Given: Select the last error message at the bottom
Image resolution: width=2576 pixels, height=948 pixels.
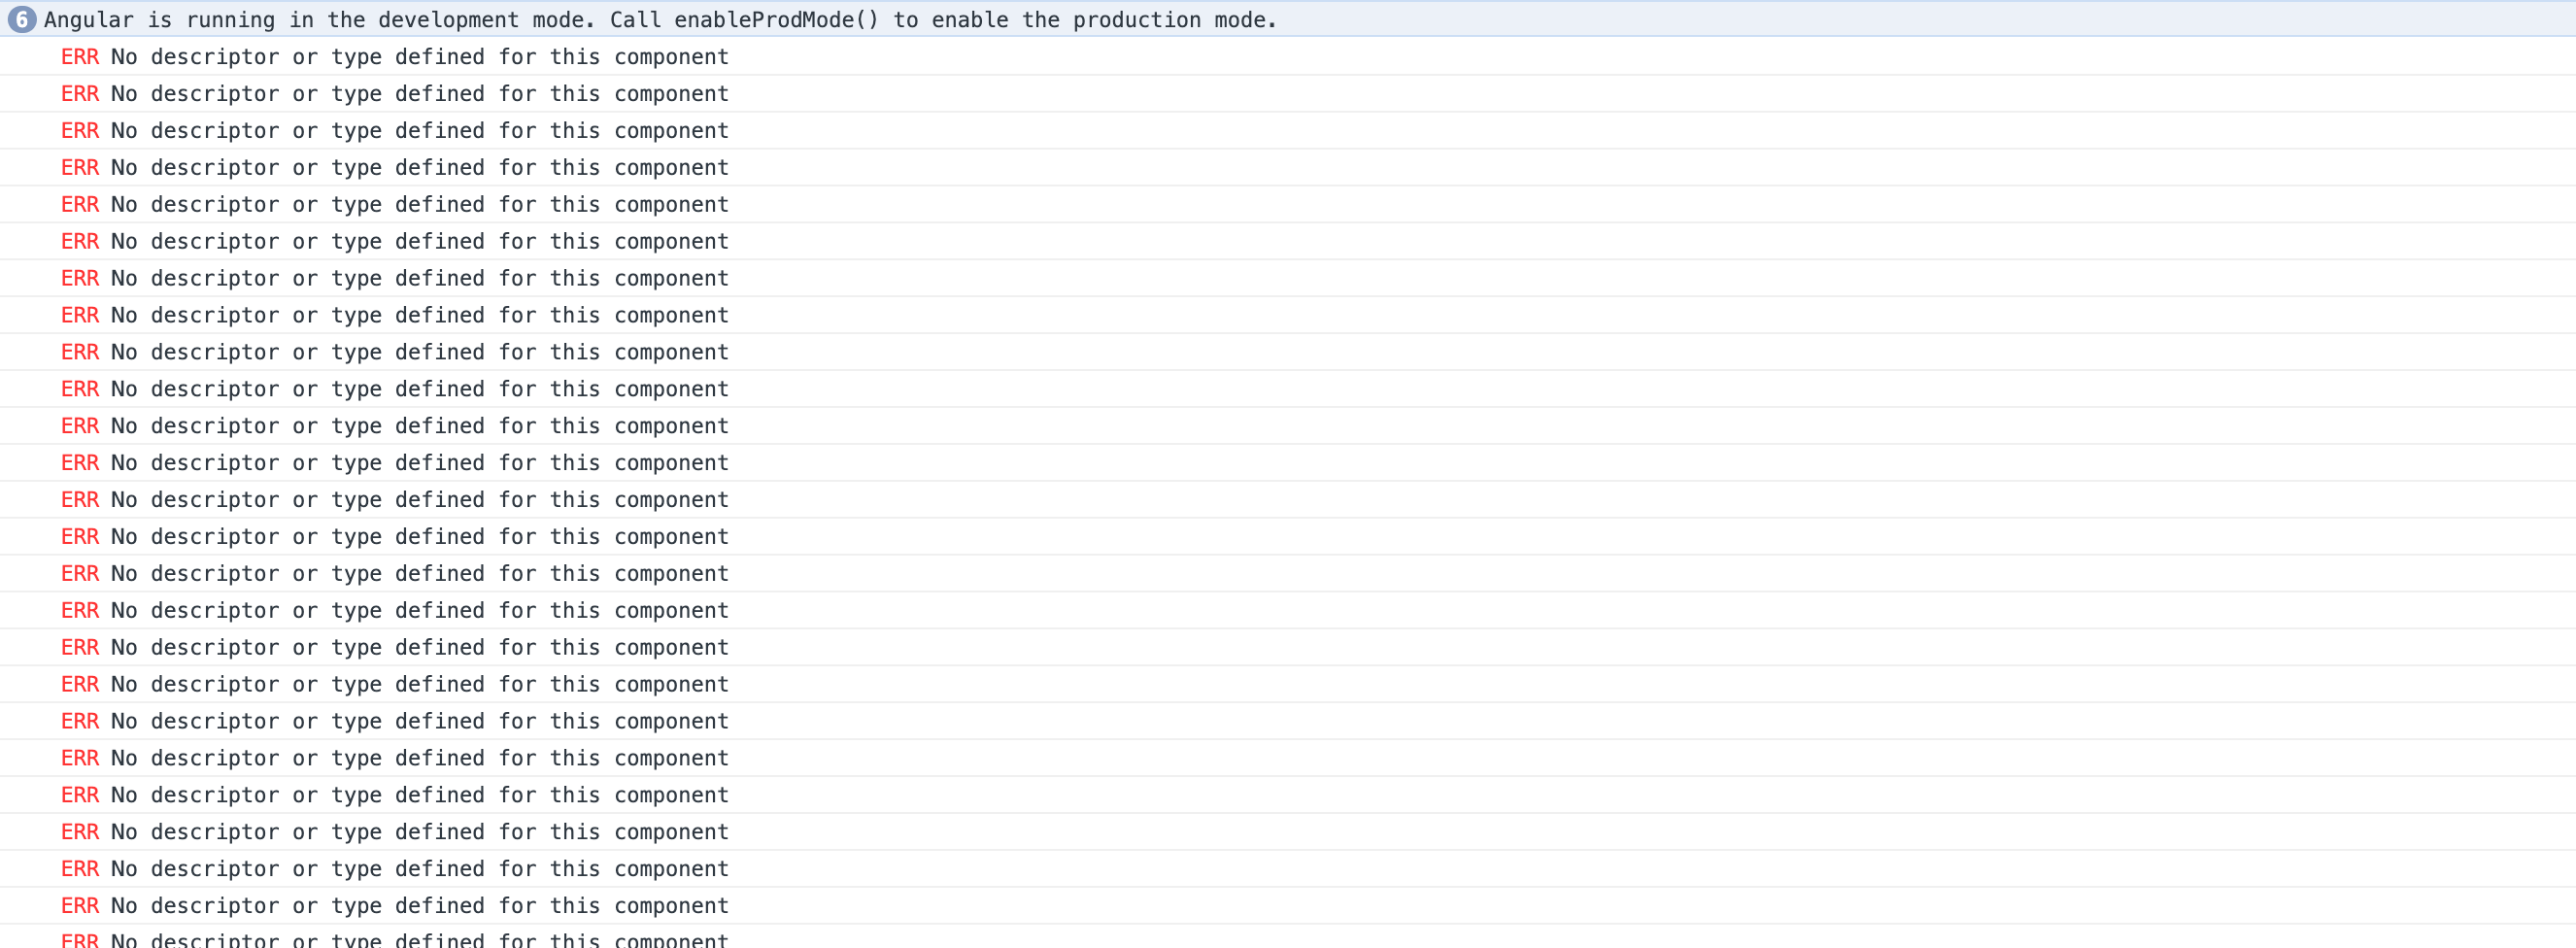Looking at the screenshot, I should (418, 905).
